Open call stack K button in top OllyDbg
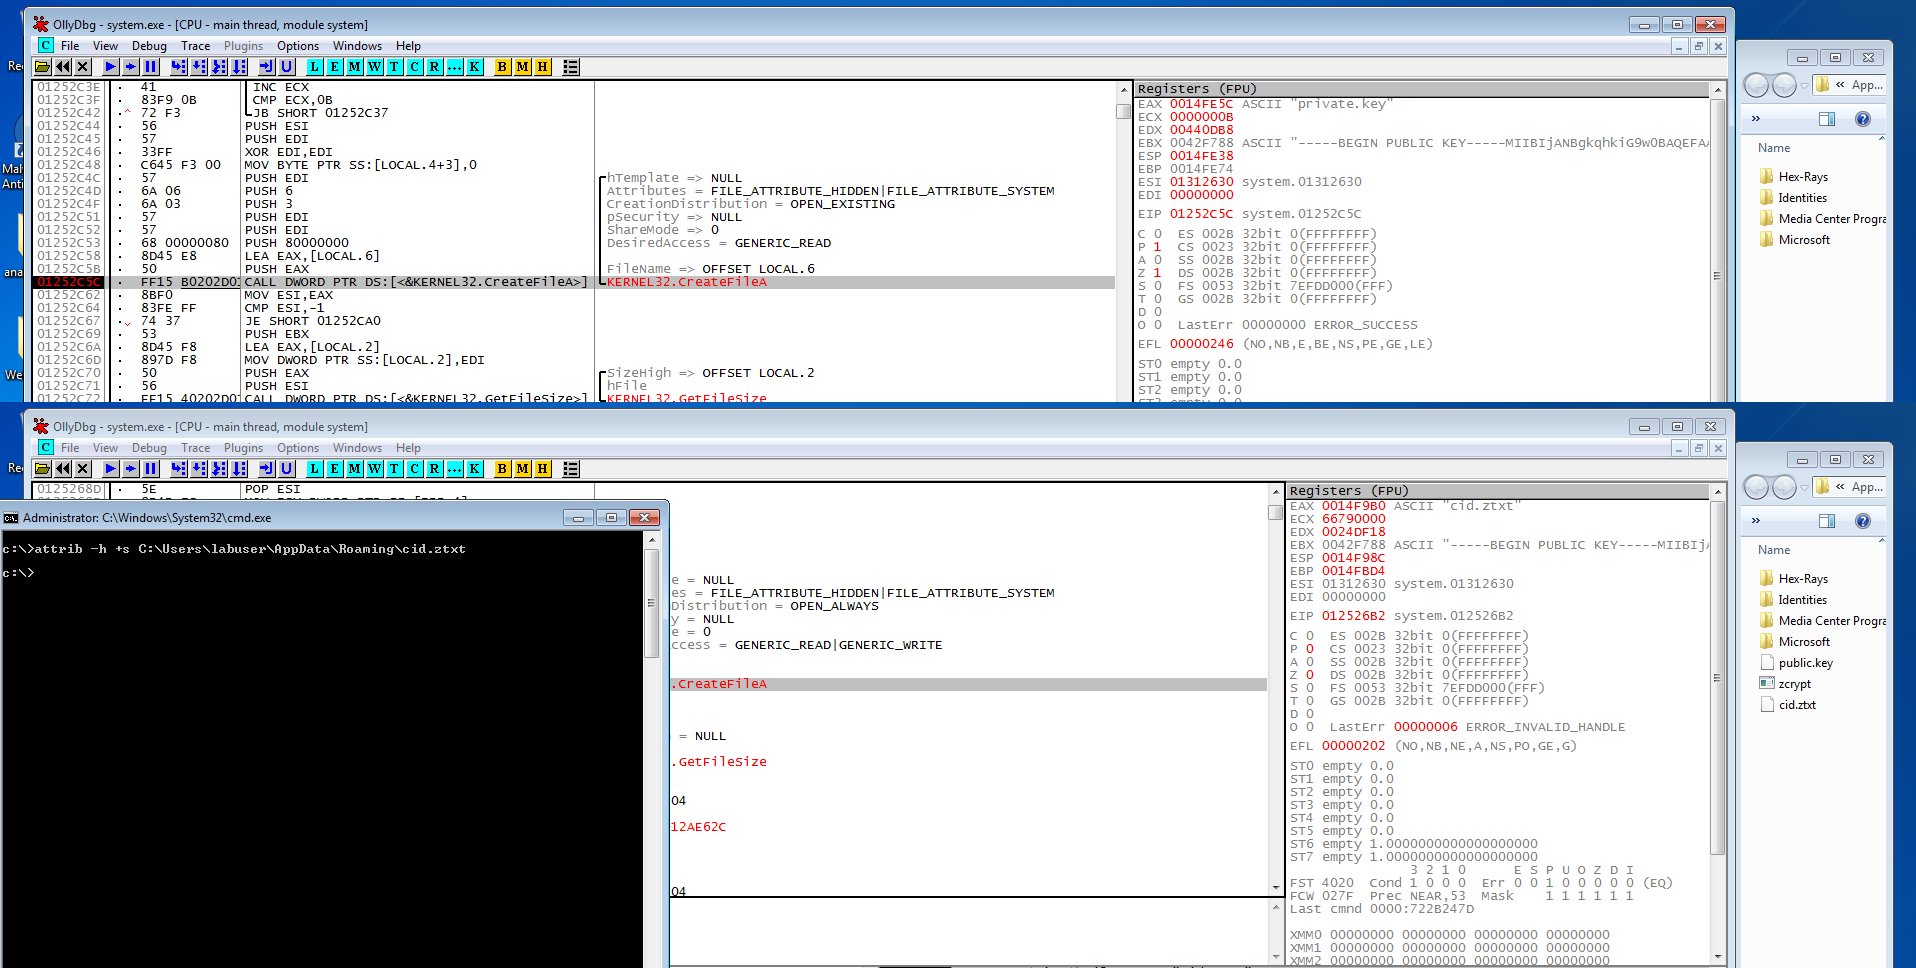The width and height of the screenshot is (1916, 968). click(474, 67)
